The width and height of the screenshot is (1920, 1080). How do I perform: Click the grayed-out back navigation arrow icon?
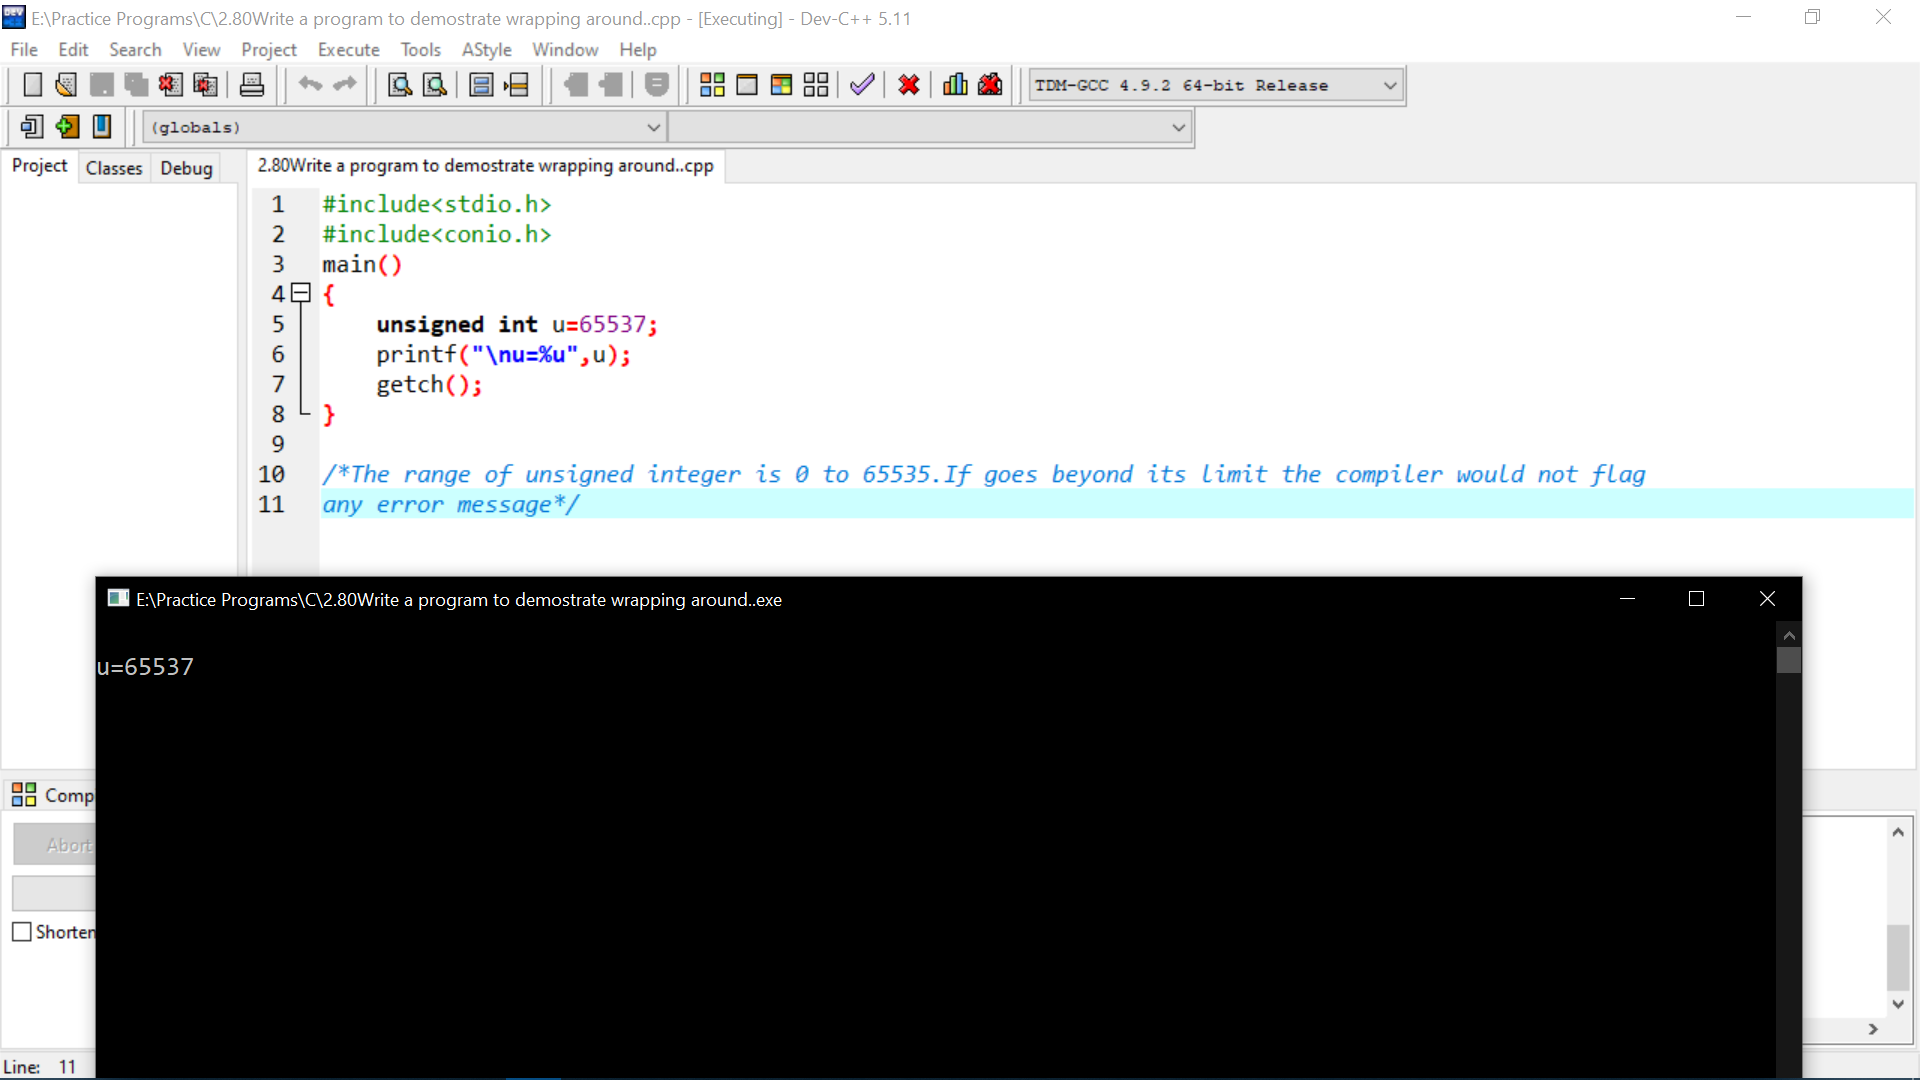575,85
